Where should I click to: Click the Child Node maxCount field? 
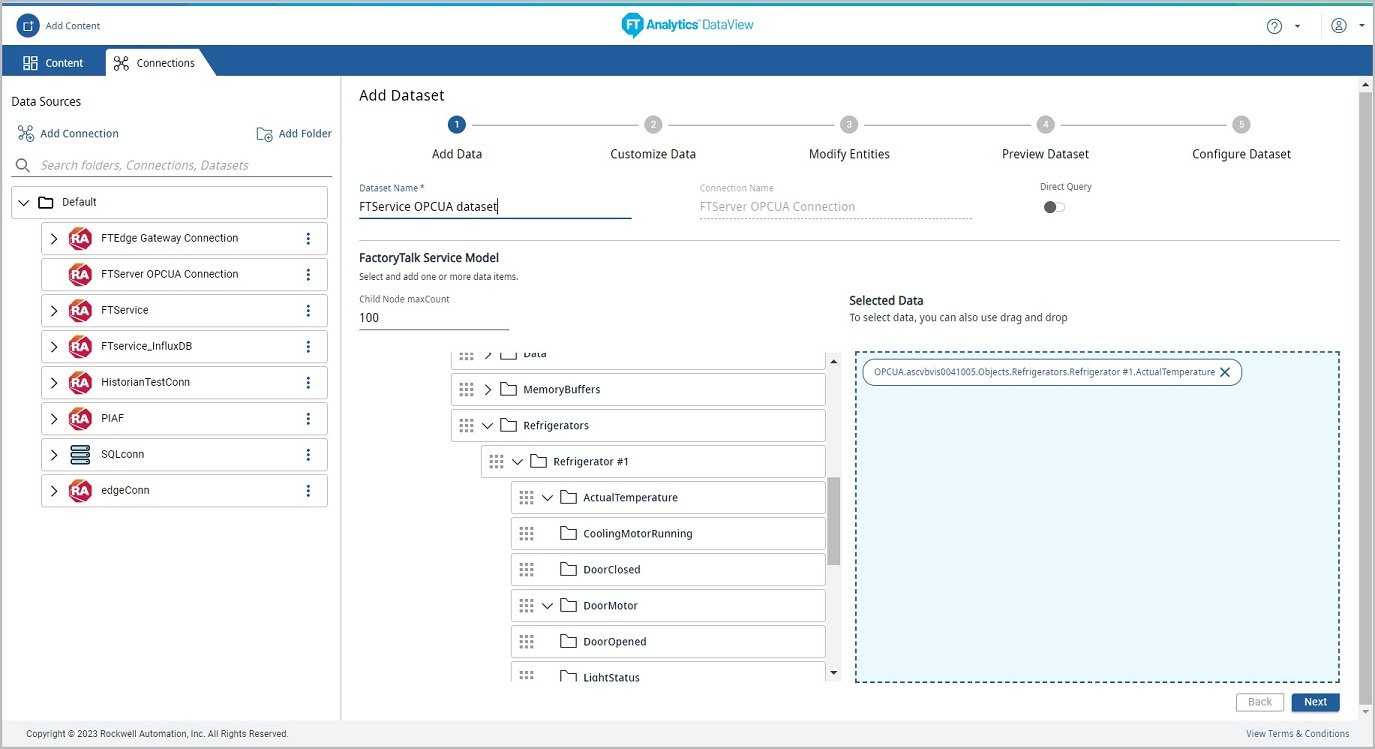(433, 318)
